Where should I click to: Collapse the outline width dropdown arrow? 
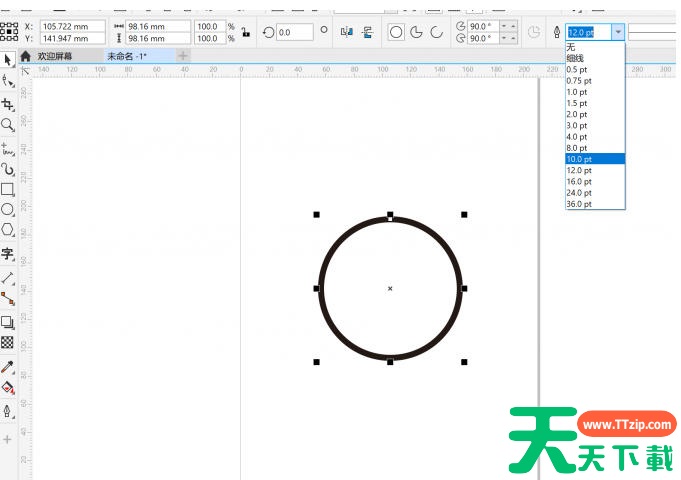click(x=619, y=32)
